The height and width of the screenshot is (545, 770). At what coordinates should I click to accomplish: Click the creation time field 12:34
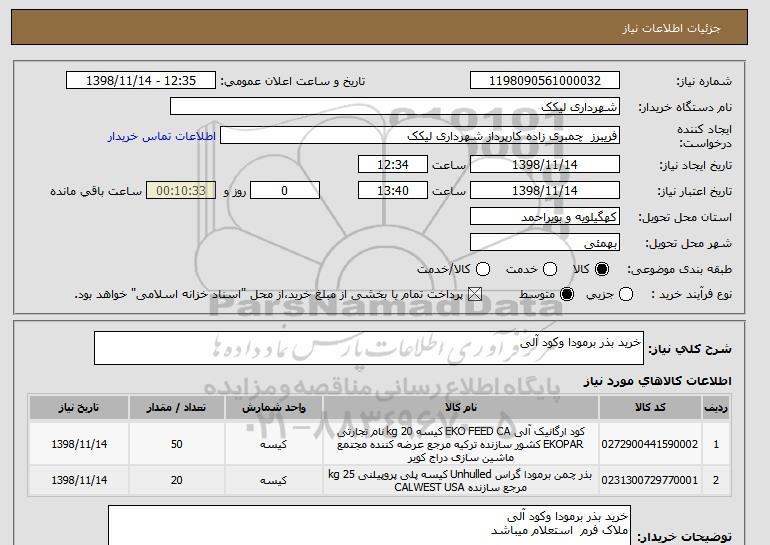(393, 164)
